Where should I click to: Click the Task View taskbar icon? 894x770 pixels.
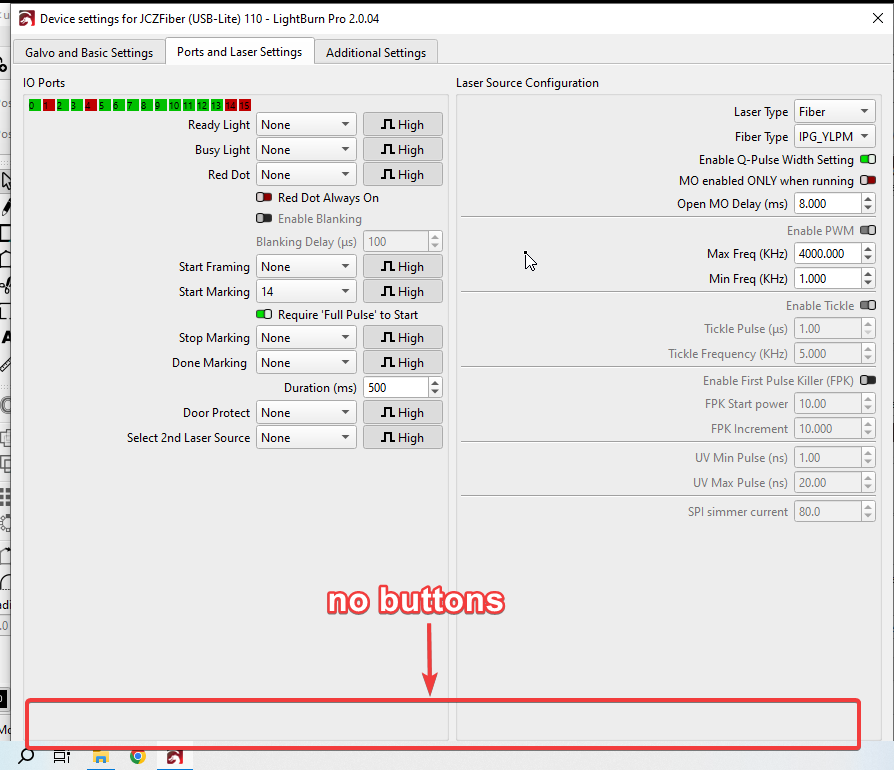click(x=62, y=757)
